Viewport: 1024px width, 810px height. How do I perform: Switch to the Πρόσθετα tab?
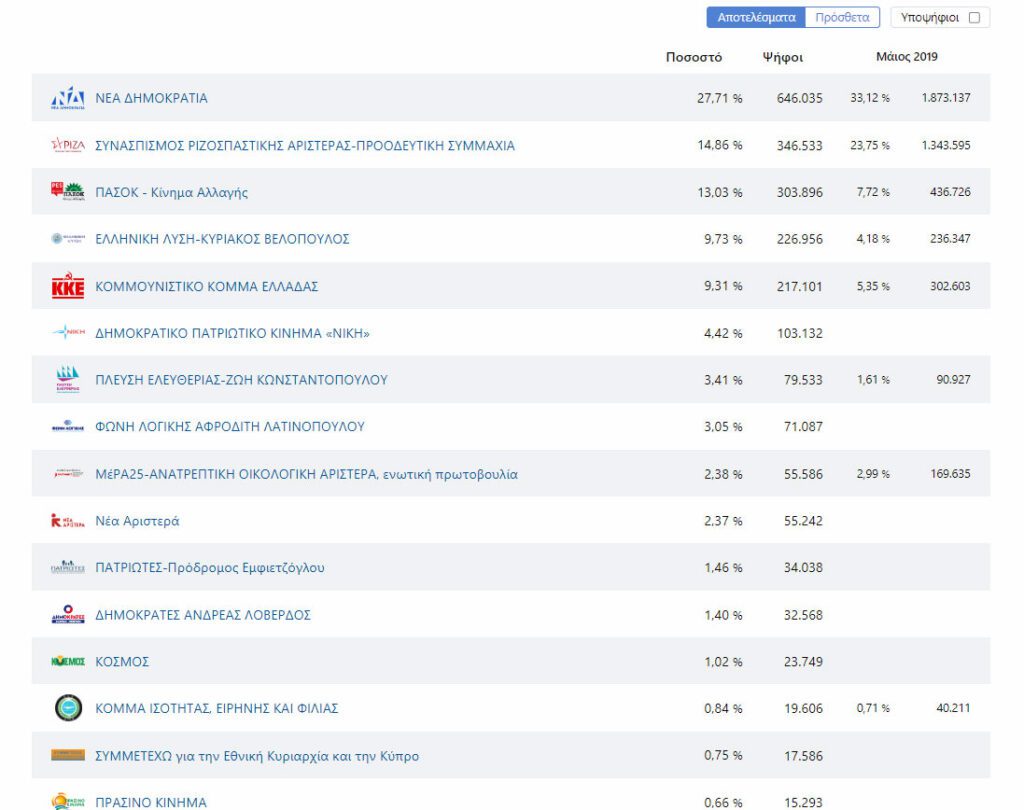click(x=842, y=18)
